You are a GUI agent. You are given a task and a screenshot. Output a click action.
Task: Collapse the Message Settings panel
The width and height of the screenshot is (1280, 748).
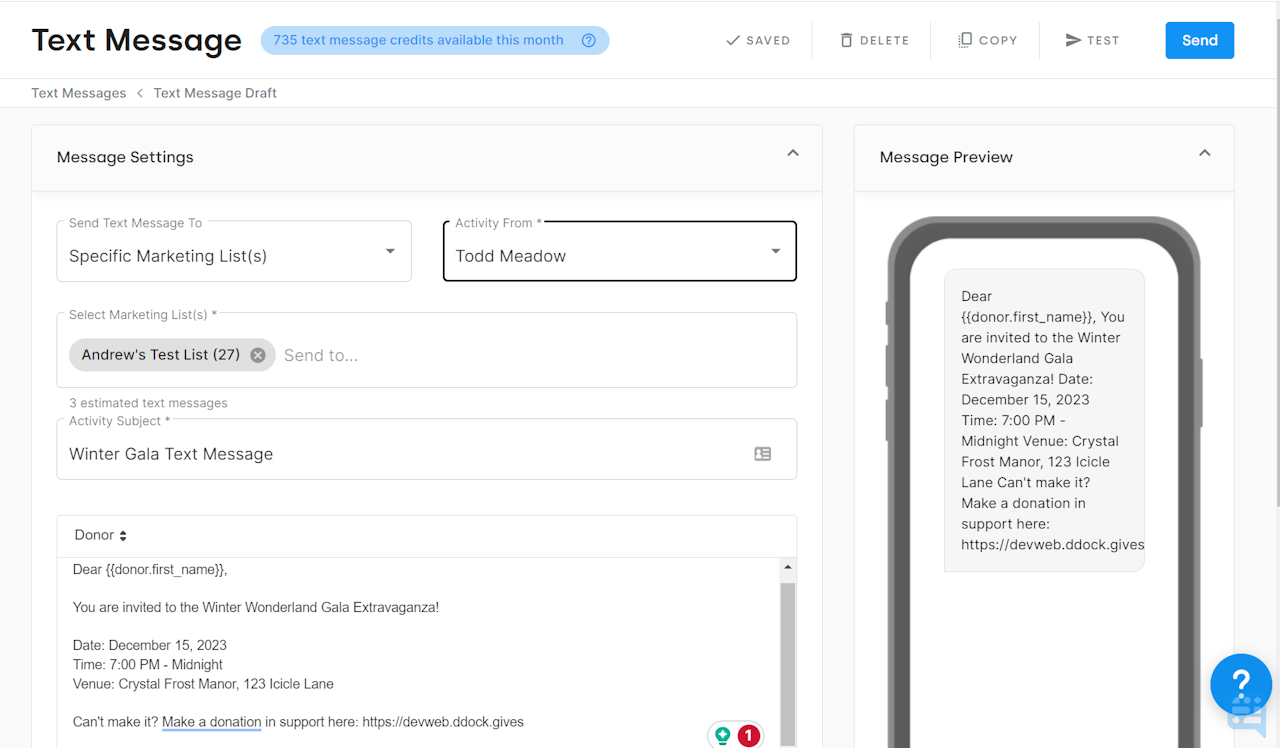pos(793,154)
